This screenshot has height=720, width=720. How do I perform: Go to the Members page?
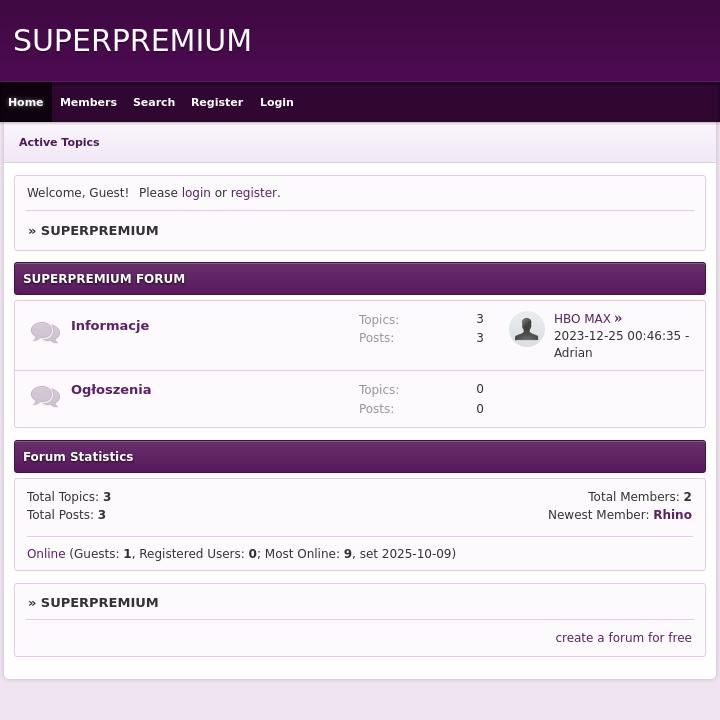(x=88, y=102)
